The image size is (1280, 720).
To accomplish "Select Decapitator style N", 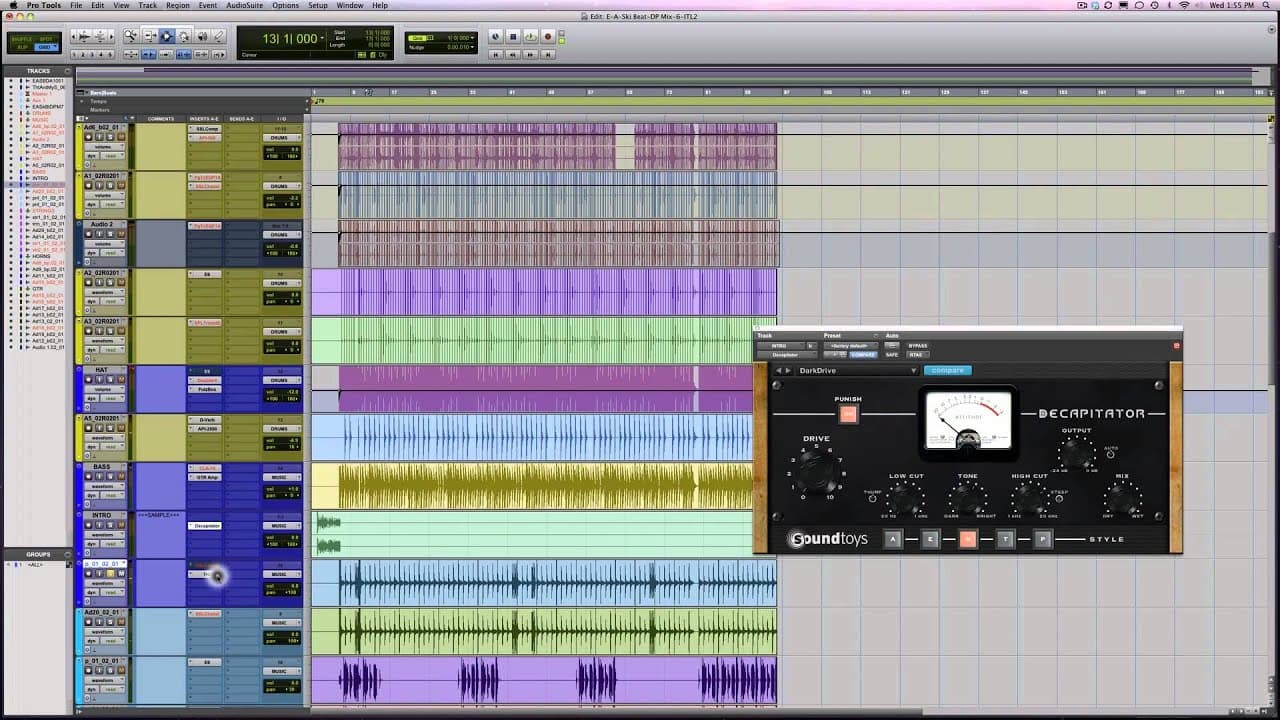I will click(x=967, y=540).
